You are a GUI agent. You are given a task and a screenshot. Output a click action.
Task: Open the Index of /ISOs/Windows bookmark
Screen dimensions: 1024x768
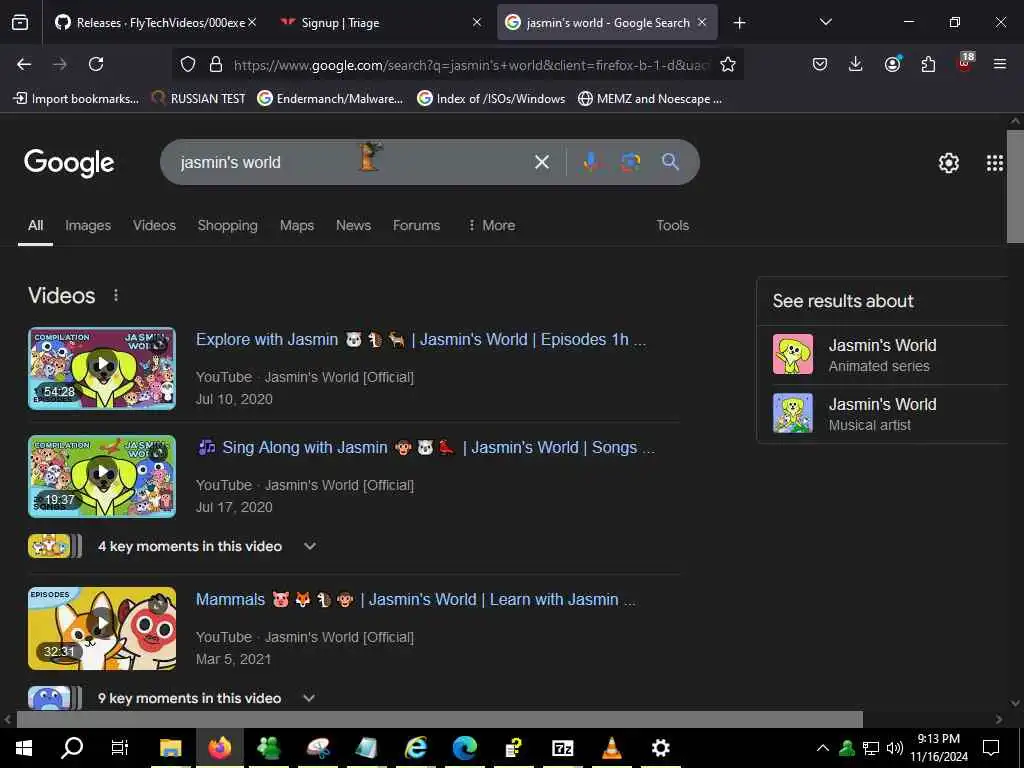[491, 99]
